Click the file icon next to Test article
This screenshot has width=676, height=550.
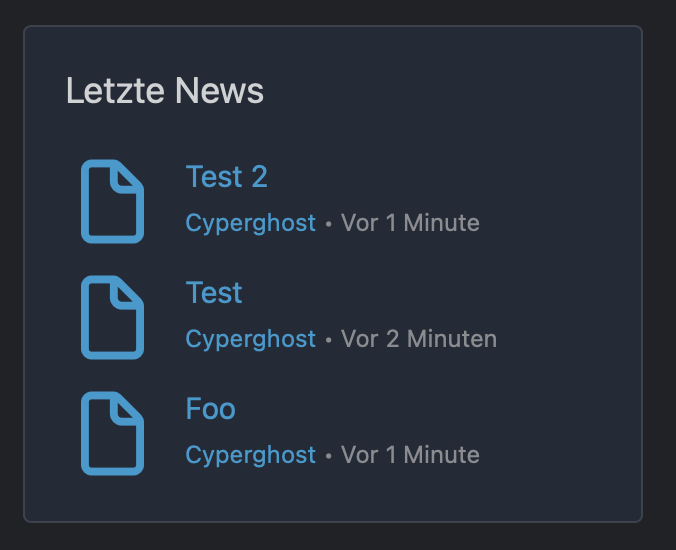pos(113,317)
